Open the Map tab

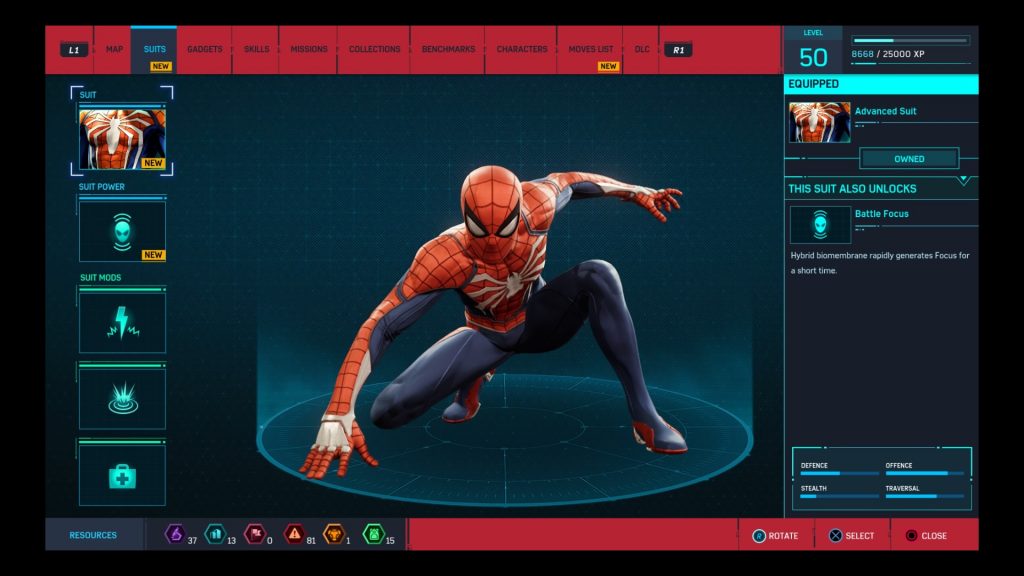coord(114,50)
